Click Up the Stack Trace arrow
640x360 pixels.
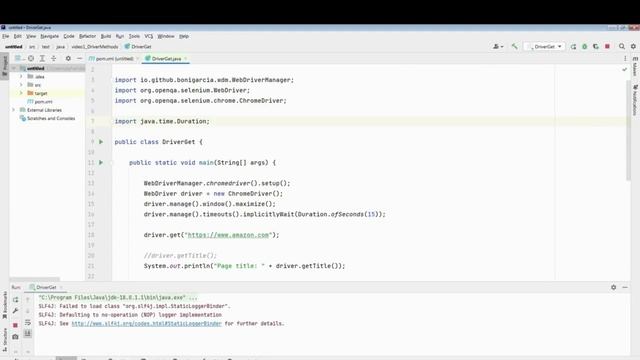pos(28,300)
